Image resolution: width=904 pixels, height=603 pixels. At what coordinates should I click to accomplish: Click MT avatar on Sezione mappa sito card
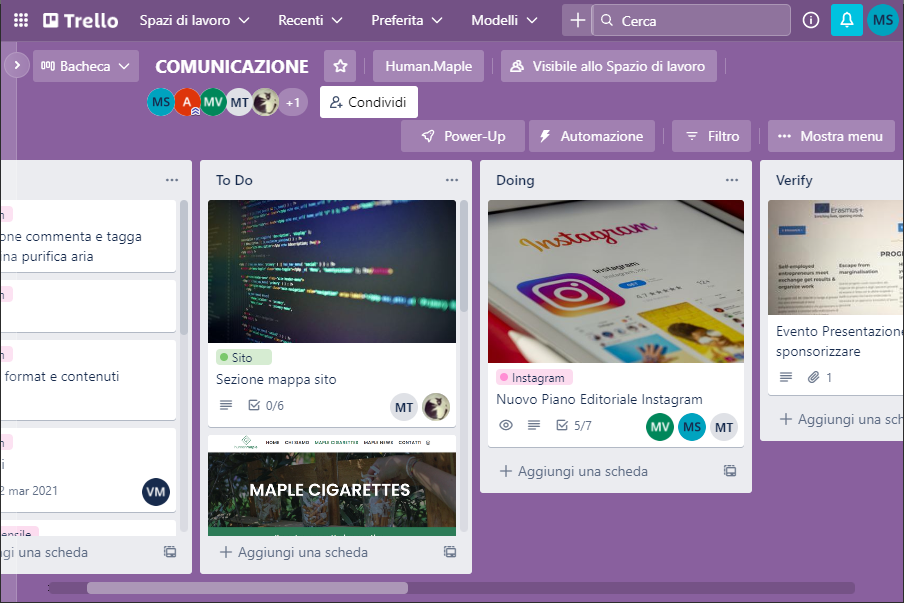(404, 408)
